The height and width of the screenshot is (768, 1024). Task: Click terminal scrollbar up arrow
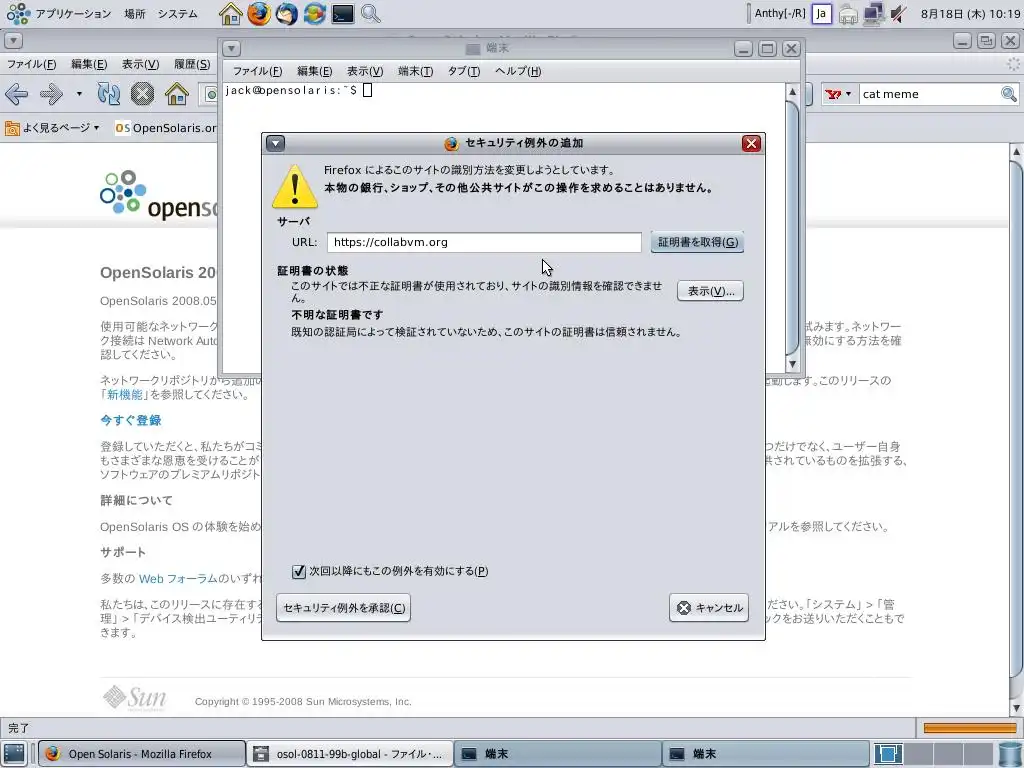tap(792, 92)
